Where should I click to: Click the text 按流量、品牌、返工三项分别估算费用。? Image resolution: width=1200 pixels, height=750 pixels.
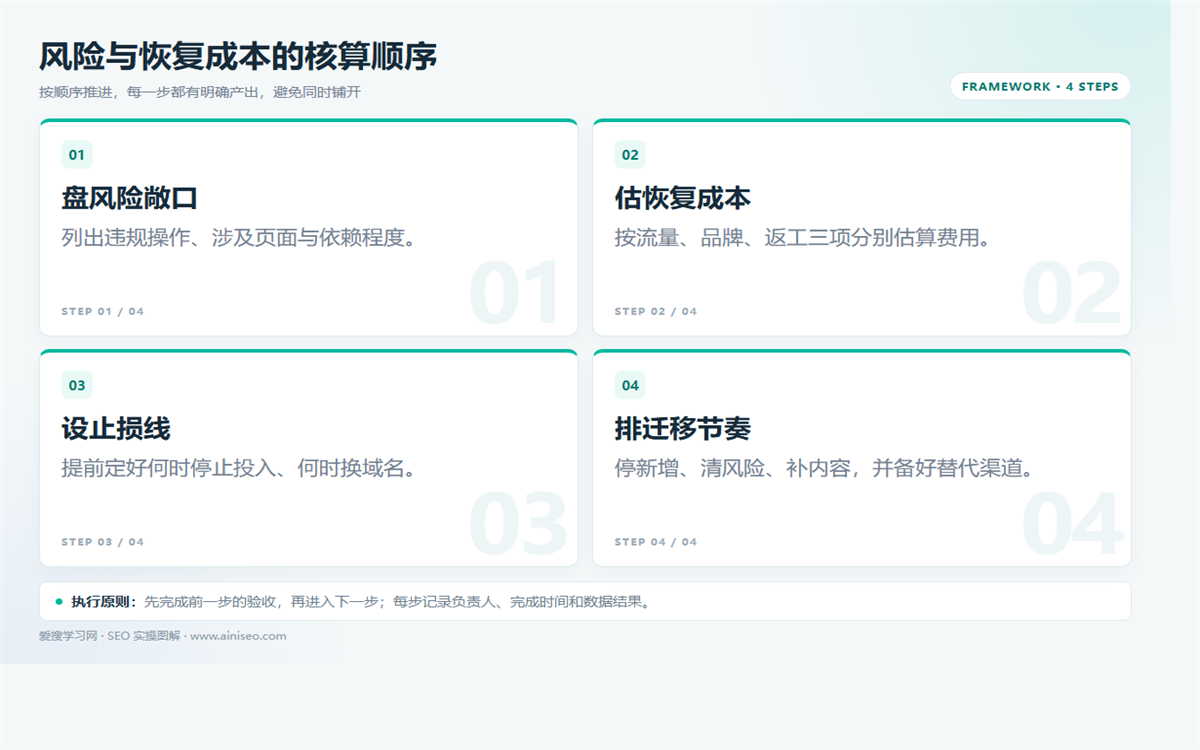[803, 238]
